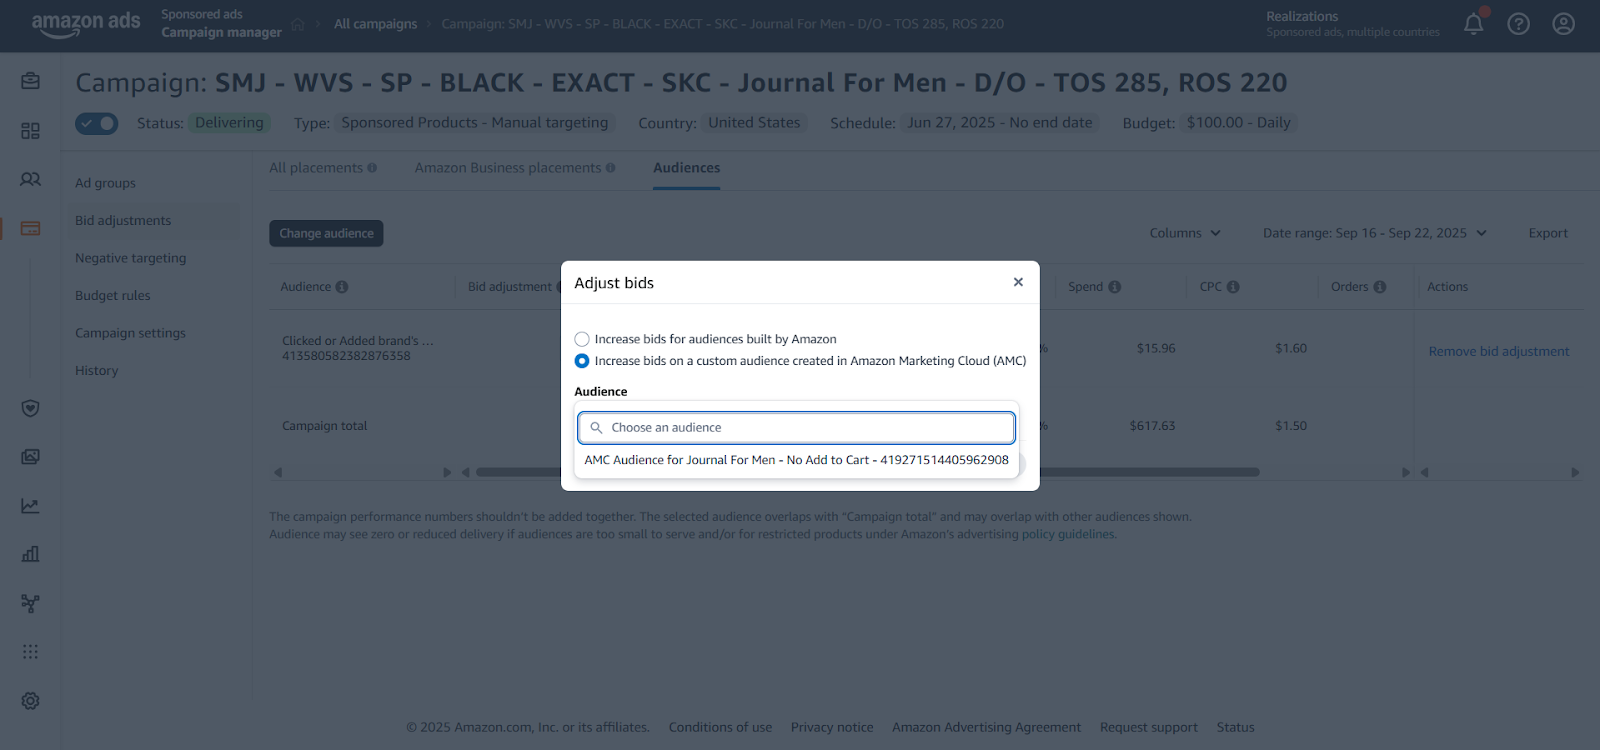Open the campaigns card icon in sidebar
1600x750 pixels.
[x=31, y=228]
